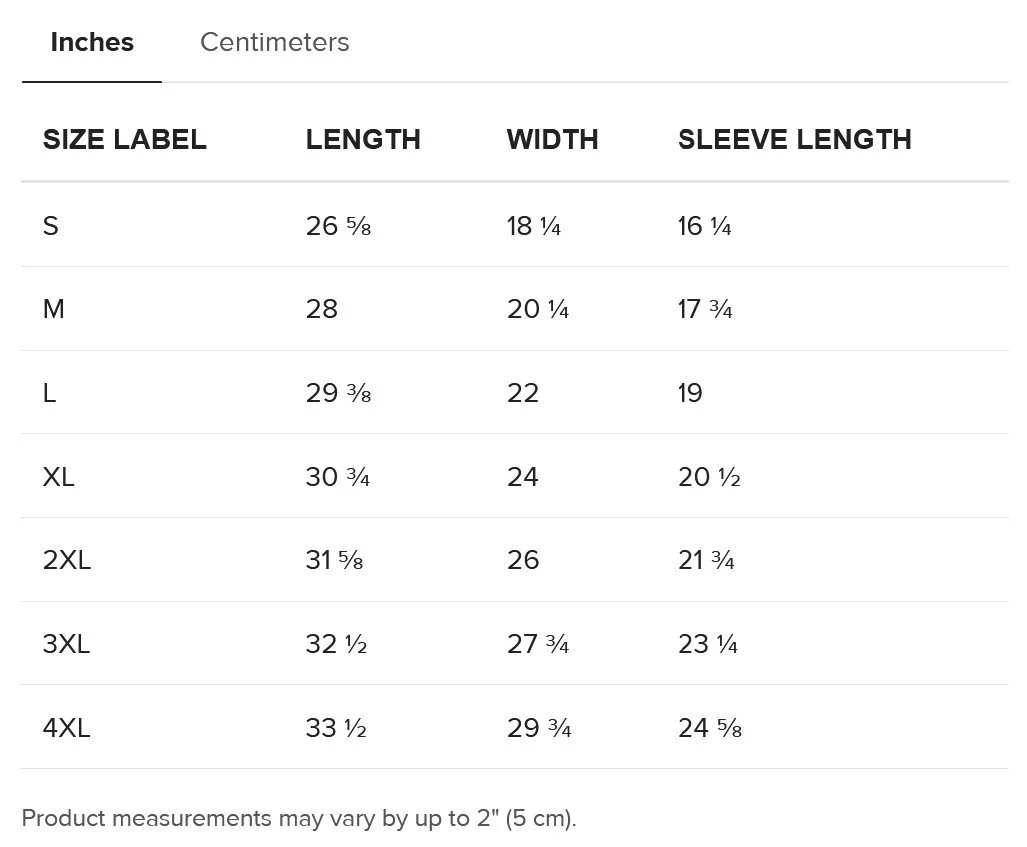The image size is (1027, 847).
Task: Click the sleeve length value 19 for L
Action: (x=690, y=393)
